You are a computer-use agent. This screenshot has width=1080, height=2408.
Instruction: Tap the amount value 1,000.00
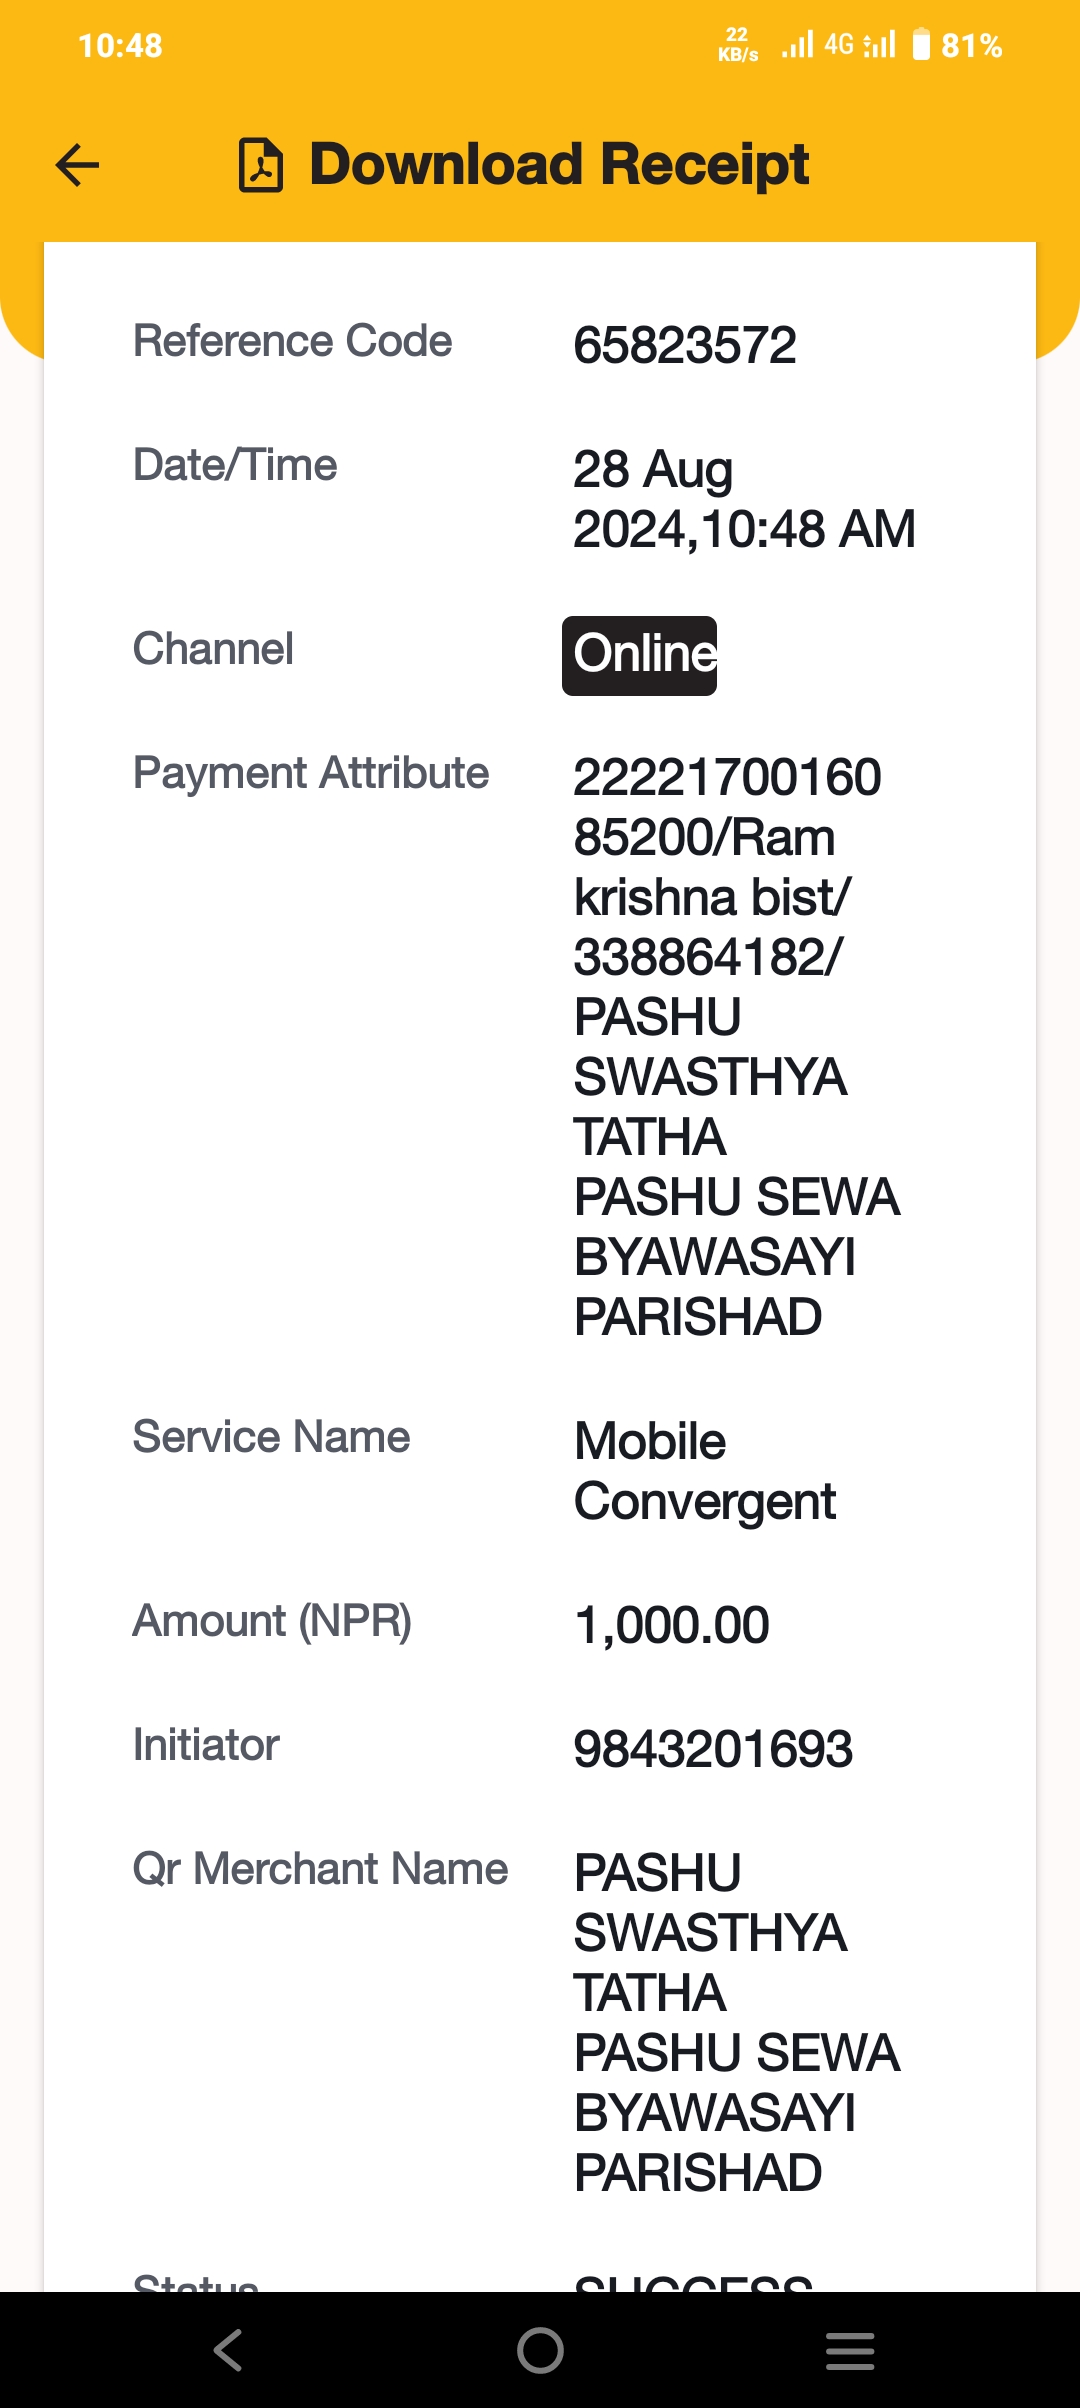coord(672,1625)
